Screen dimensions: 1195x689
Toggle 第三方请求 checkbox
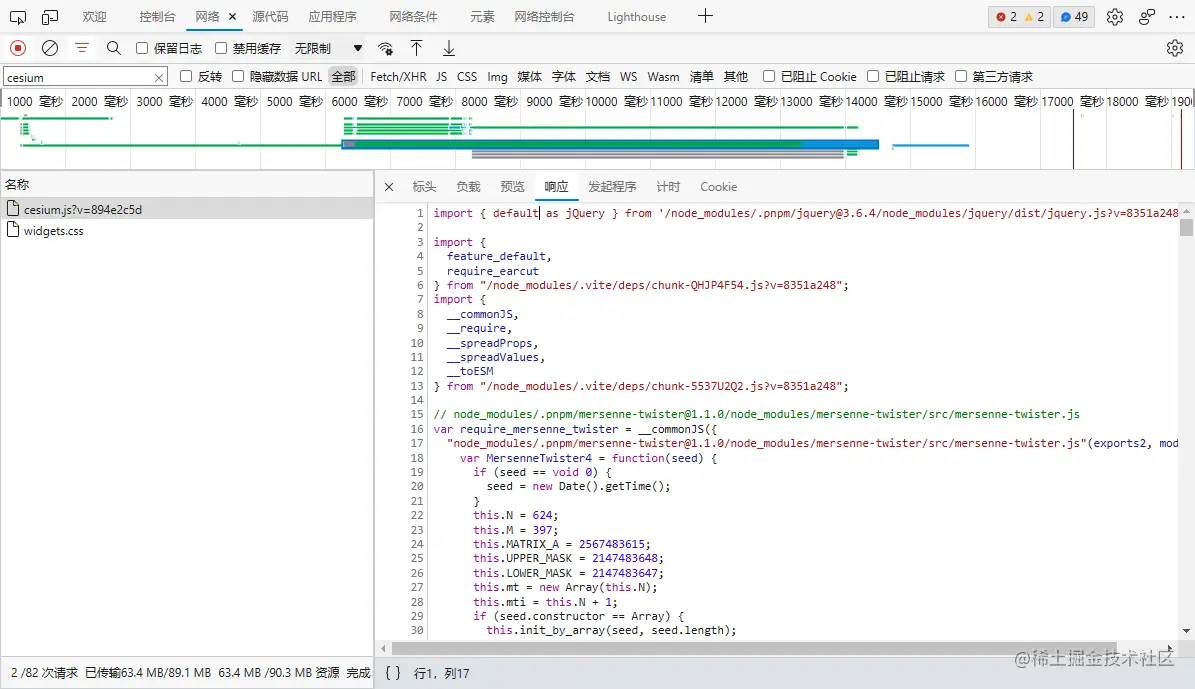point(961,76)
